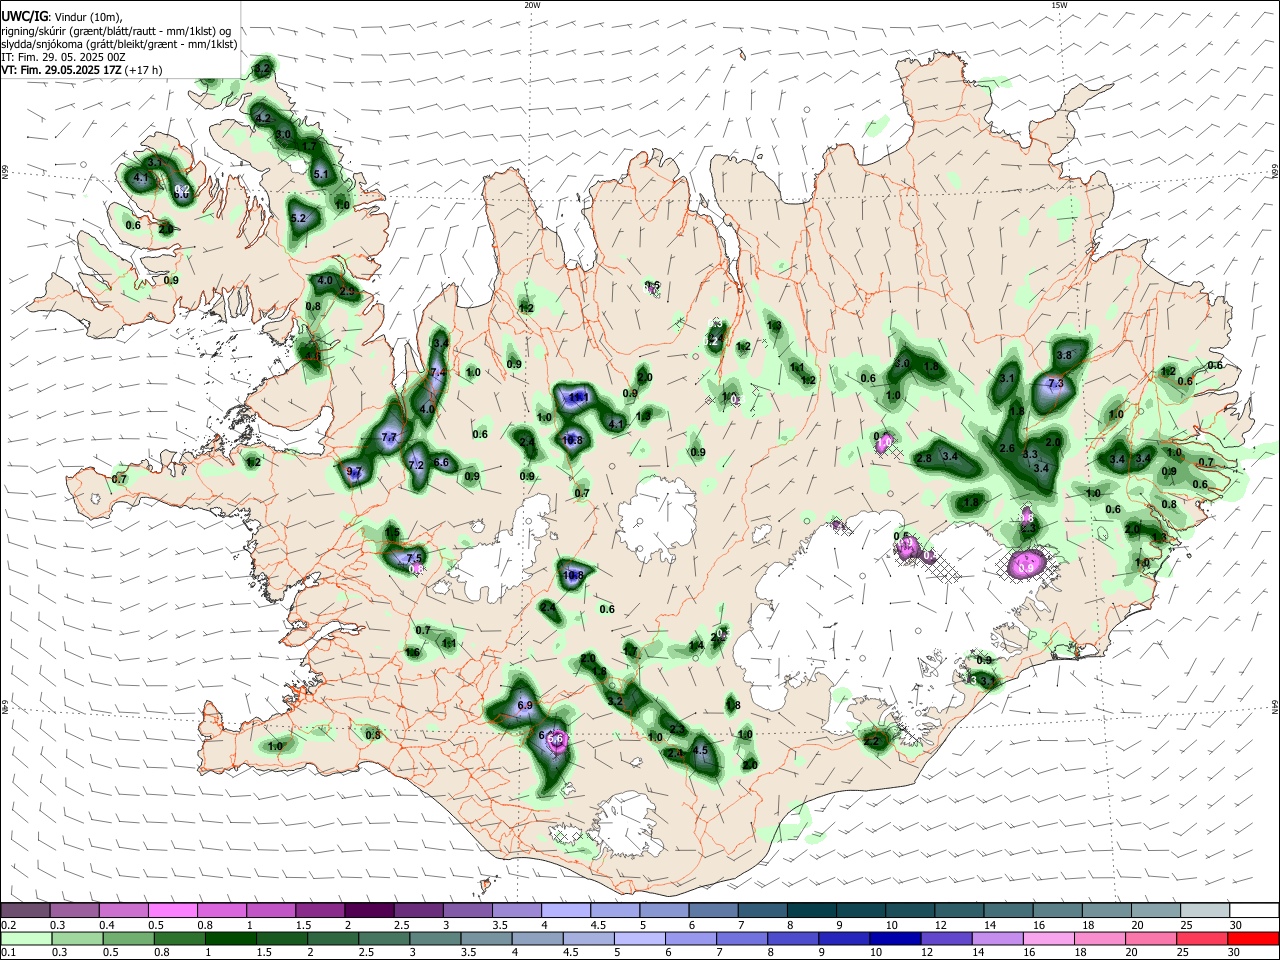This screenshot has height=960, width=1280.
Task: Select the IT: Fim. 29. 05. 2025 00Z line
Action: [x=63, y=57]
